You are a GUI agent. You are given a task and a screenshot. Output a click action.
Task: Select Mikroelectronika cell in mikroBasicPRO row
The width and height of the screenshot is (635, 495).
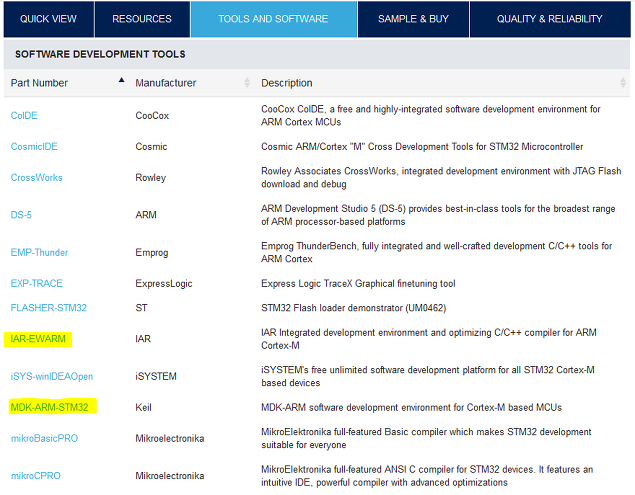170,438
